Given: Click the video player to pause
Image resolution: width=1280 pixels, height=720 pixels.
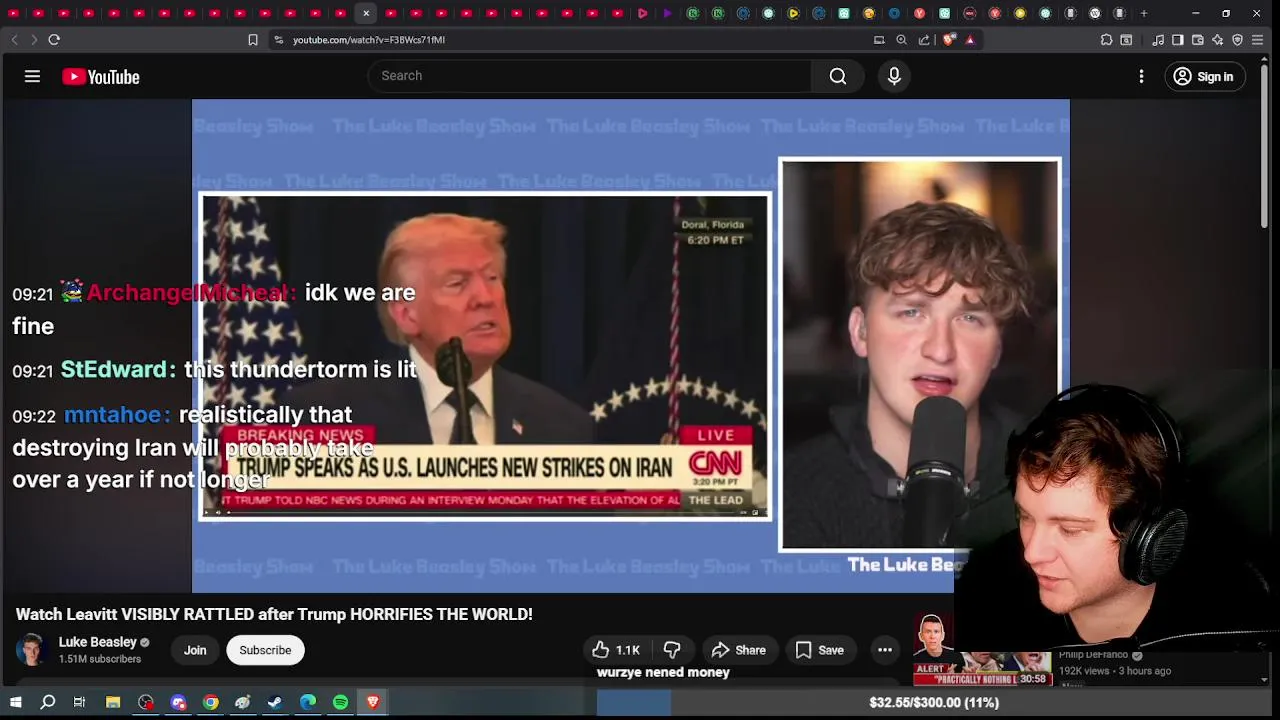Looking at the screenshot, I should (x=630, y=345).
